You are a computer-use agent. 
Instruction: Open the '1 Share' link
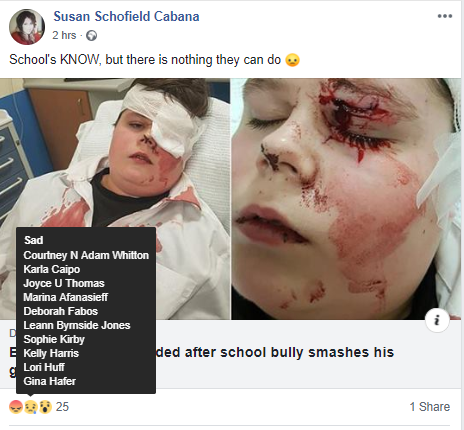coord(430,407)
